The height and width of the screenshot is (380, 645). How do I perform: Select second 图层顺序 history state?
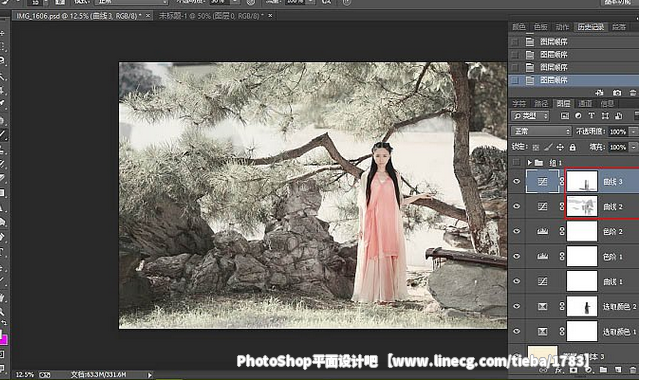(x=573, y=55)
